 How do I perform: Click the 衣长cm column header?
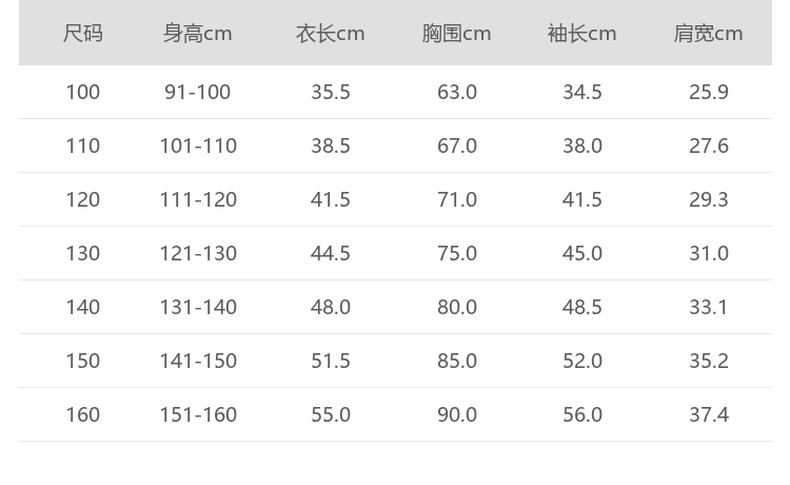330,34
